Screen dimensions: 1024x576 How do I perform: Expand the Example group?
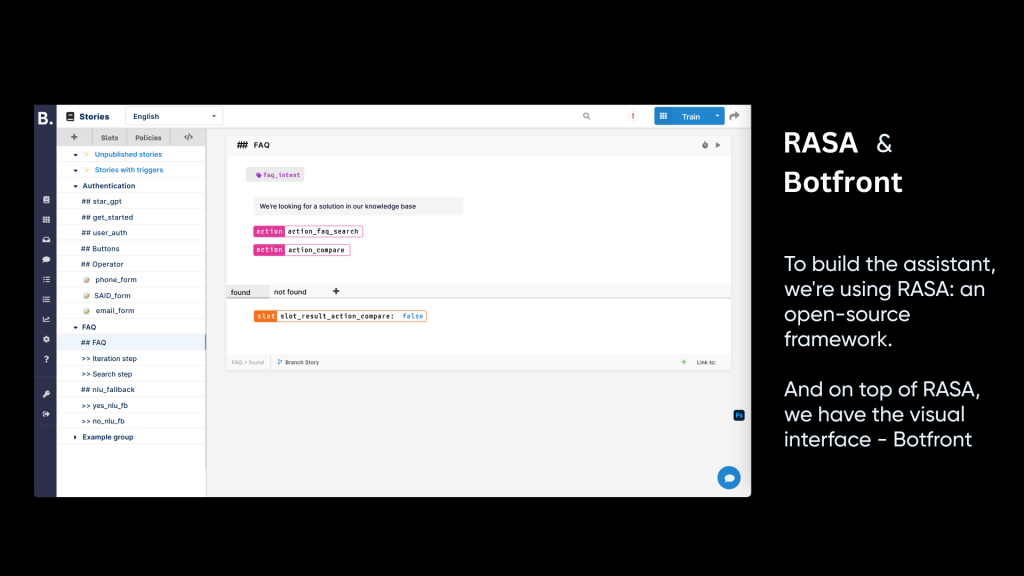75,437
